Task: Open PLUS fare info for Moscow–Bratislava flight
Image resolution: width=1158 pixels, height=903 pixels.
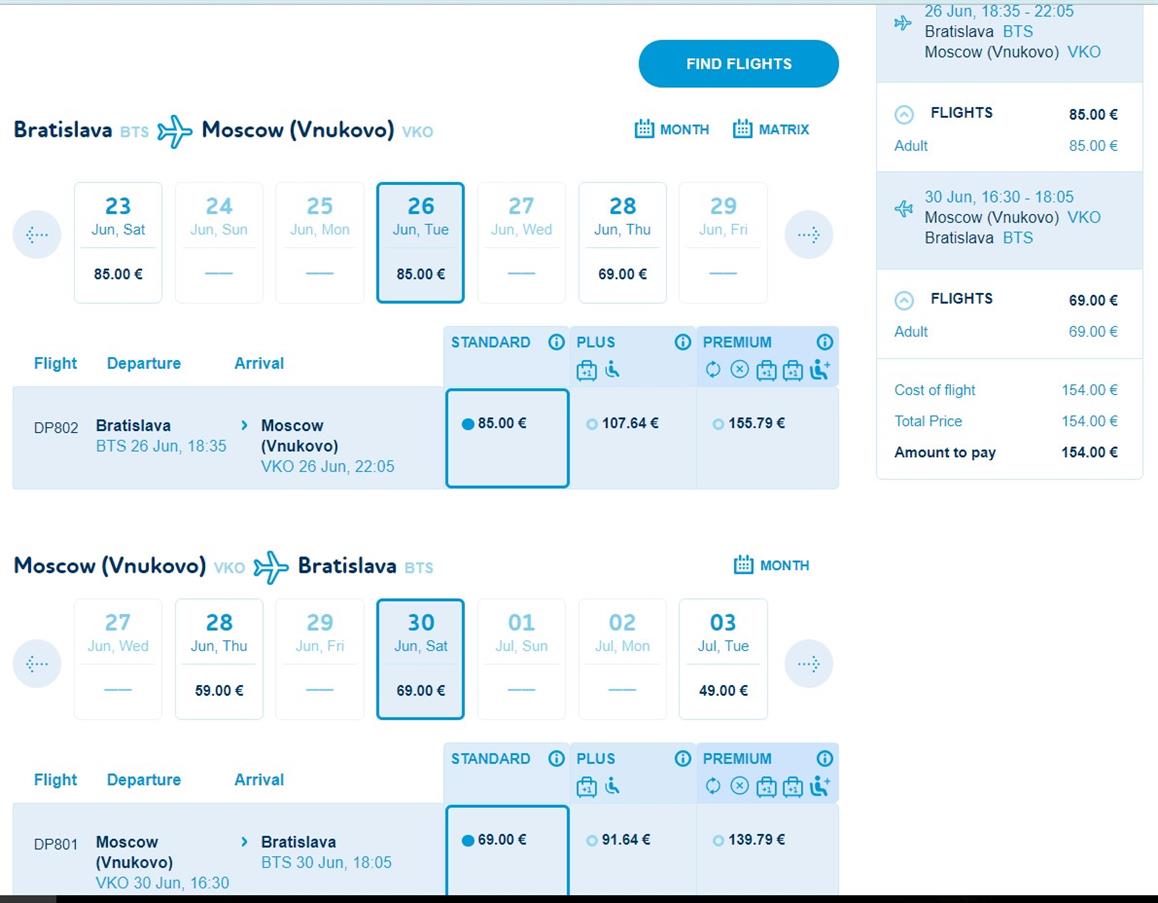Action: [683, 758]
